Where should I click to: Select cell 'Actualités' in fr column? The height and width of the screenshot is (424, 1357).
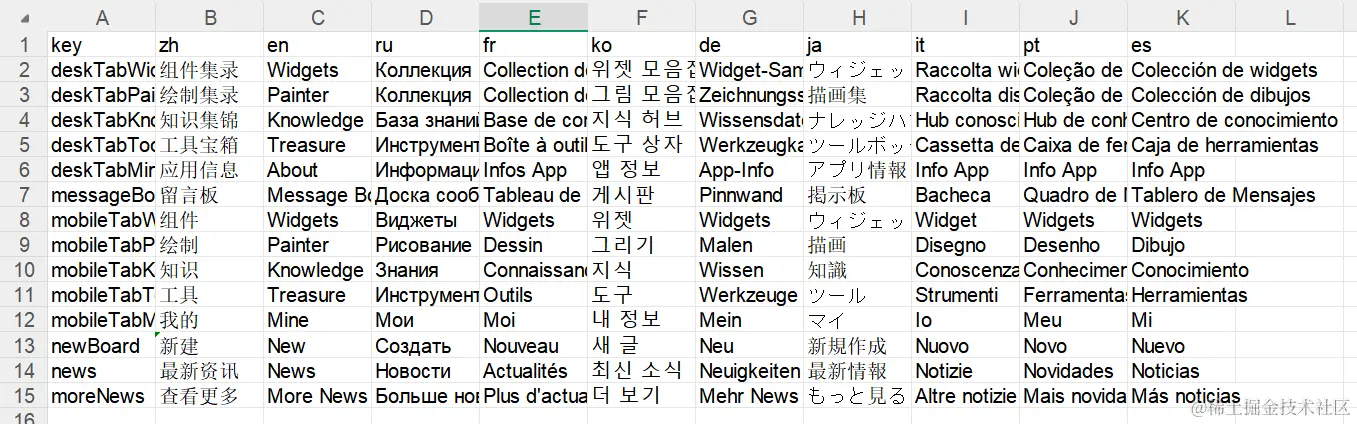pos(533,371)
